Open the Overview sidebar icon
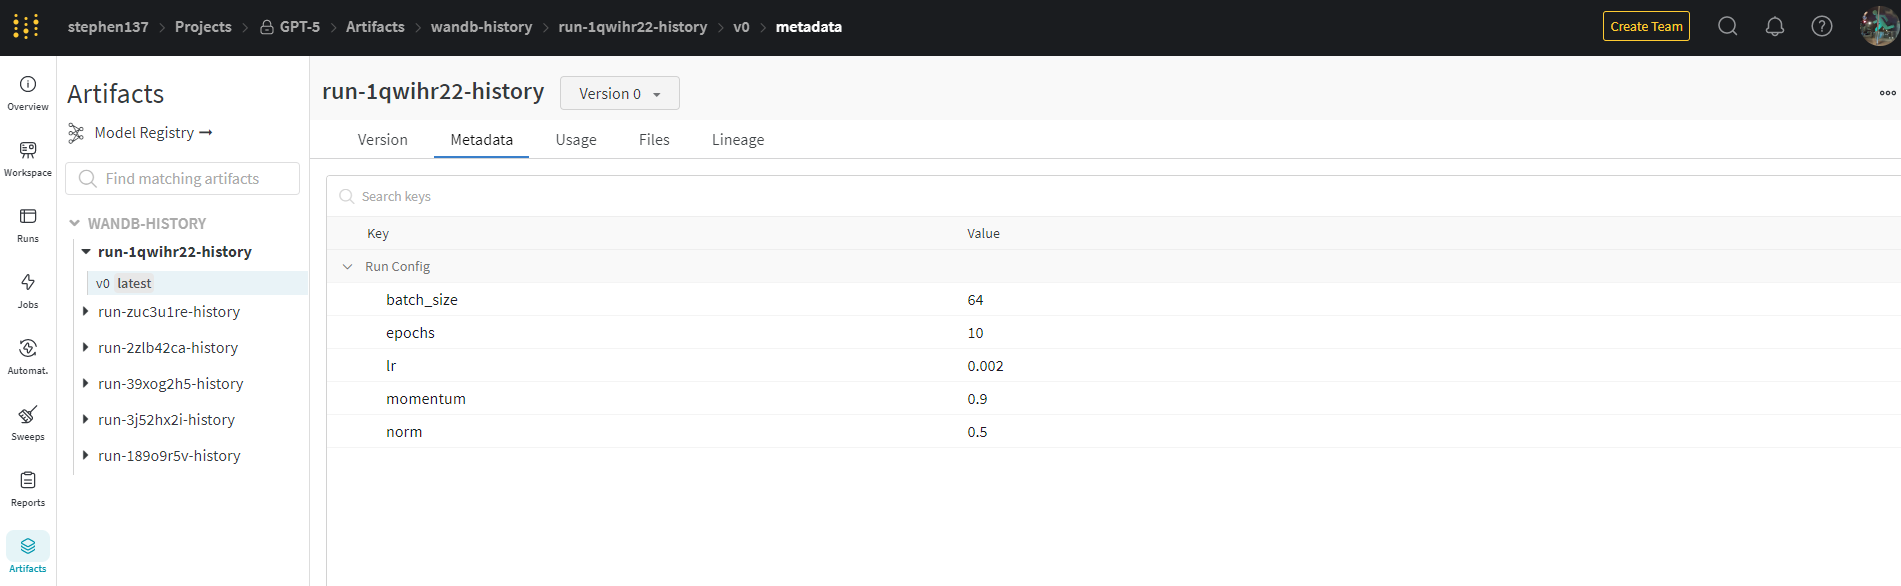This screenshot has height=586, width=1901. 28,92
